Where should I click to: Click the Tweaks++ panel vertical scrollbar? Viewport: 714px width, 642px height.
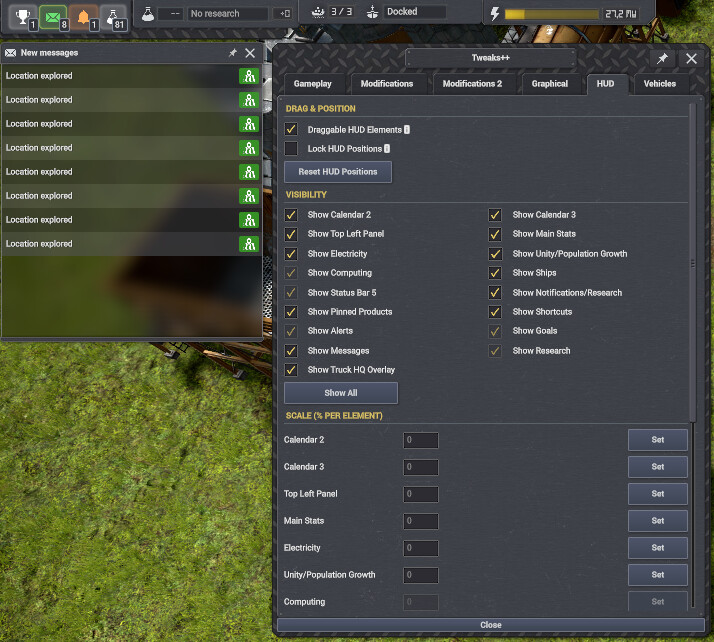[693, 263]
